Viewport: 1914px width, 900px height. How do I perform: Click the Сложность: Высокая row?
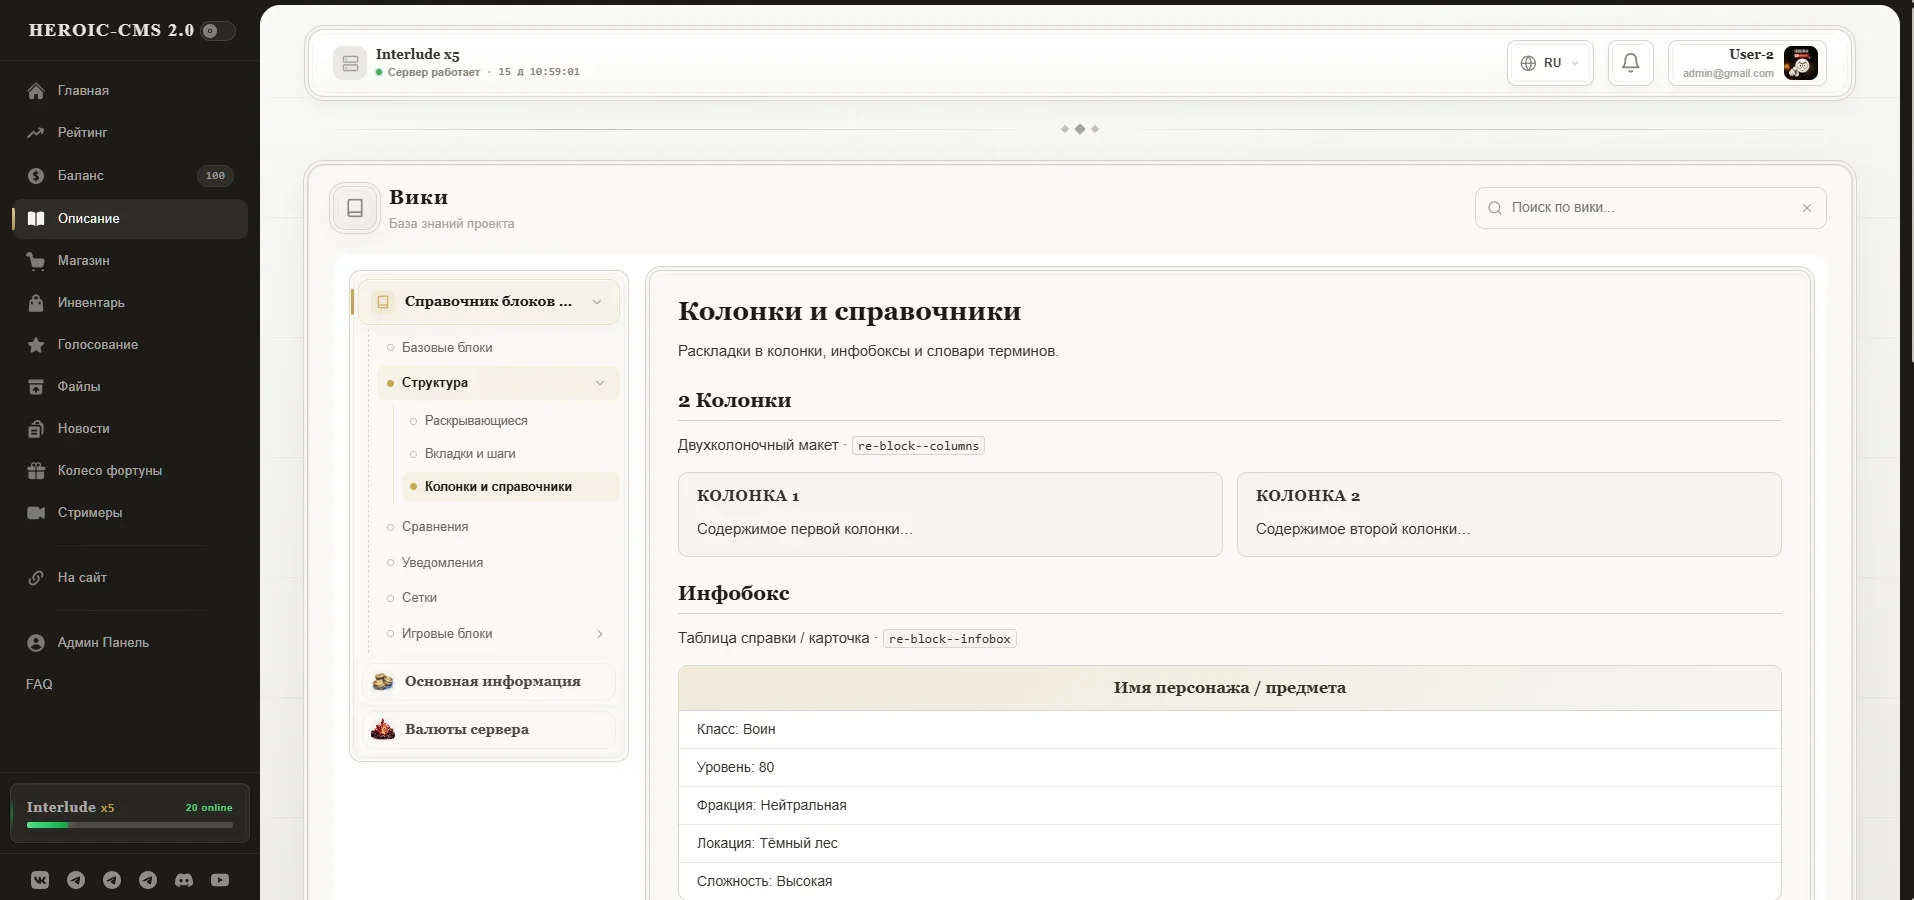click(x=1230, y=882)
